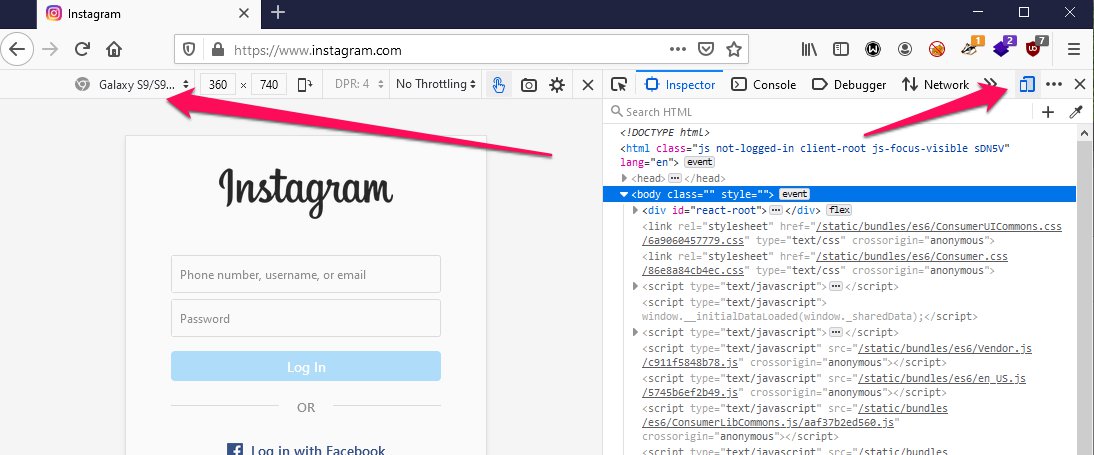Open the No Throttling dropdown
The height and width of the screenshot is (455, 1094).
pyautogui.click(x=436, y=84)
